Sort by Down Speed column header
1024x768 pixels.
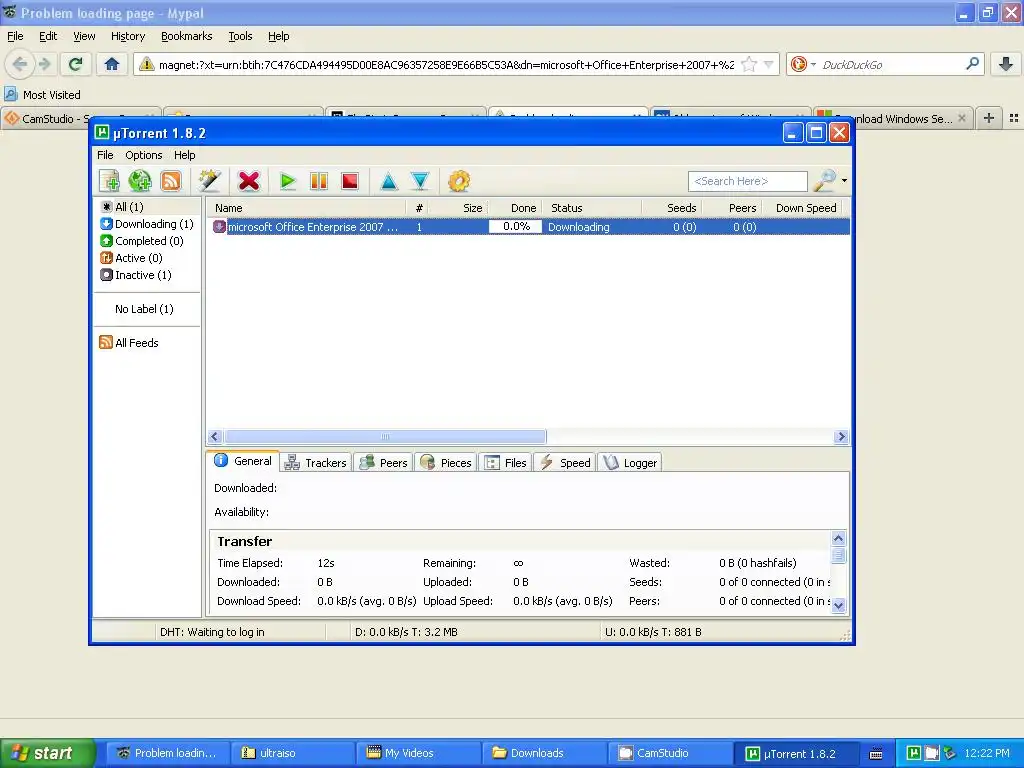[x=803, y=208]
